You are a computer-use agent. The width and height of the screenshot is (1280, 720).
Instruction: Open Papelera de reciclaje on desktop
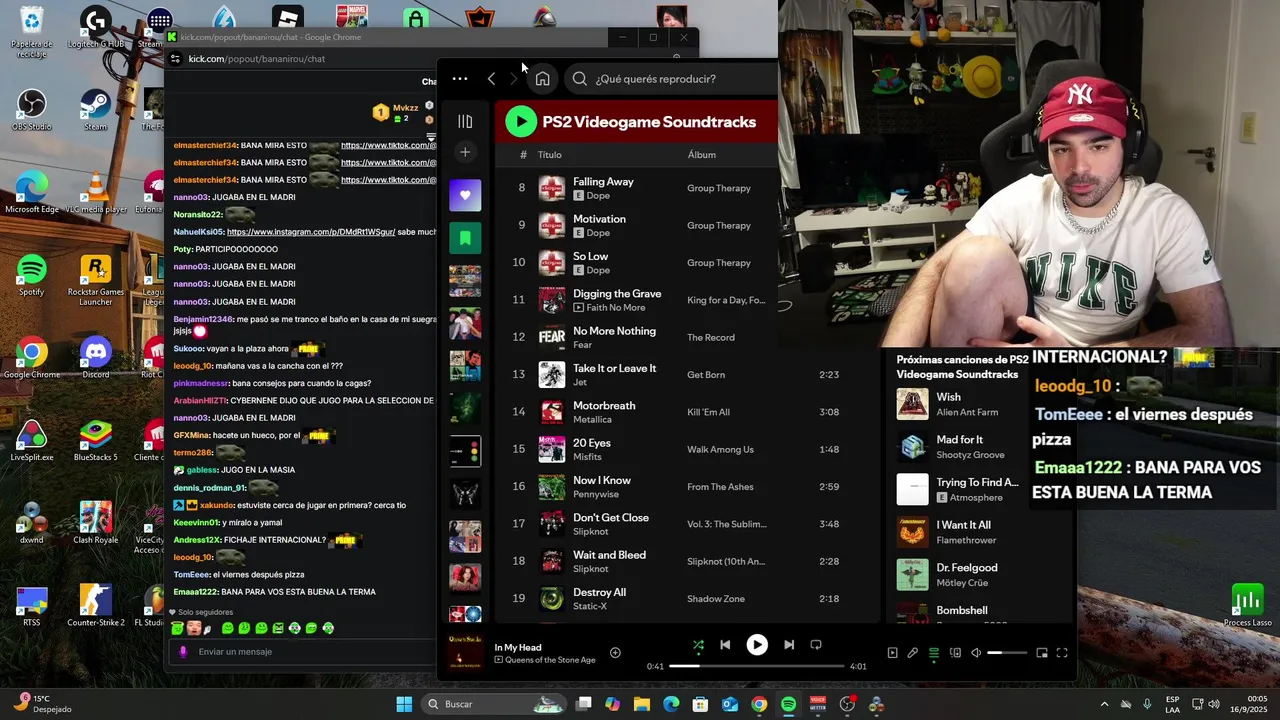point(32,32)
